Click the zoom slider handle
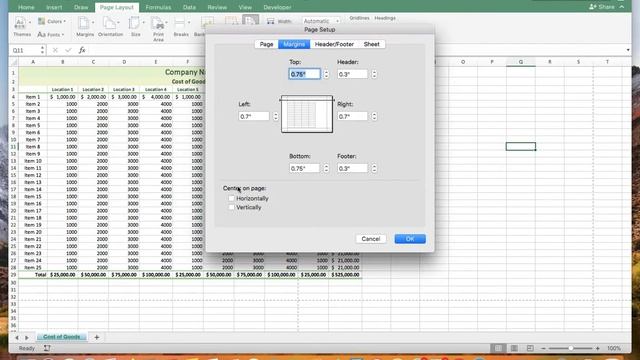 571,348
